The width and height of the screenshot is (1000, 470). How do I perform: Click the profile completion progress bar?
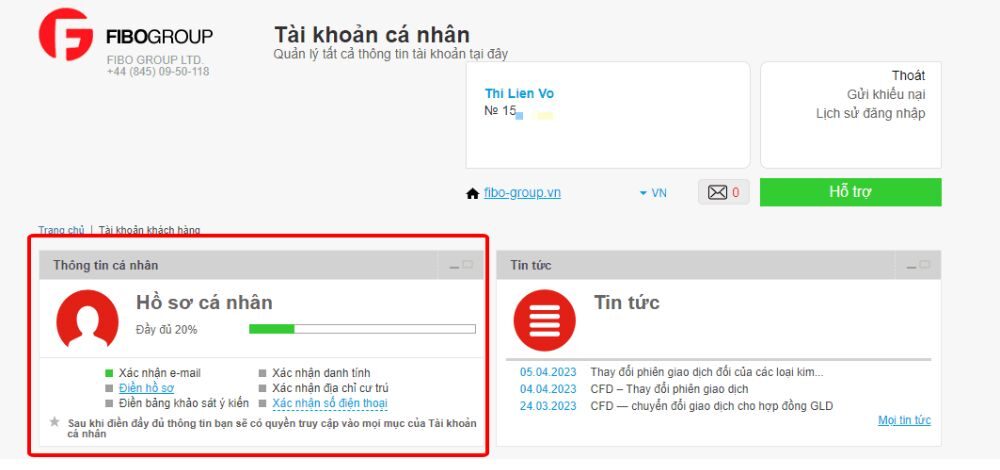(362, 329)
